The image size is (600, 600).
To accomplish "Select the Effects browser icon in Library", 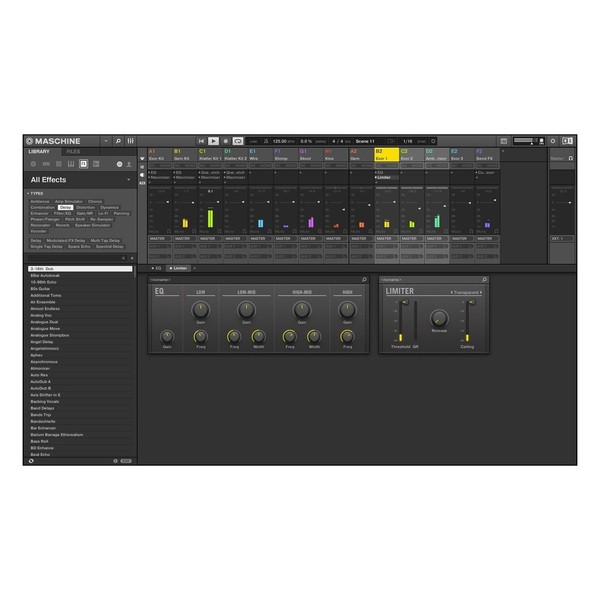I will pyautogui.click(x=83, y=164).
